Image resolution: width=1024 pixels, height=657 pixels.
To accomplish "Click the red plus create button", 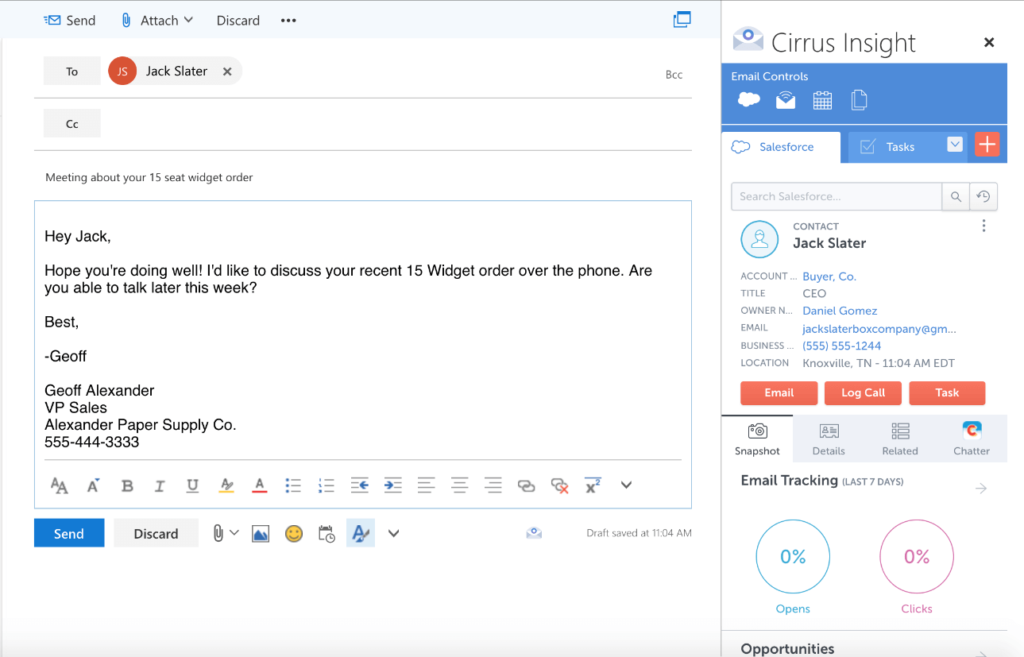I will click(987, 144).
